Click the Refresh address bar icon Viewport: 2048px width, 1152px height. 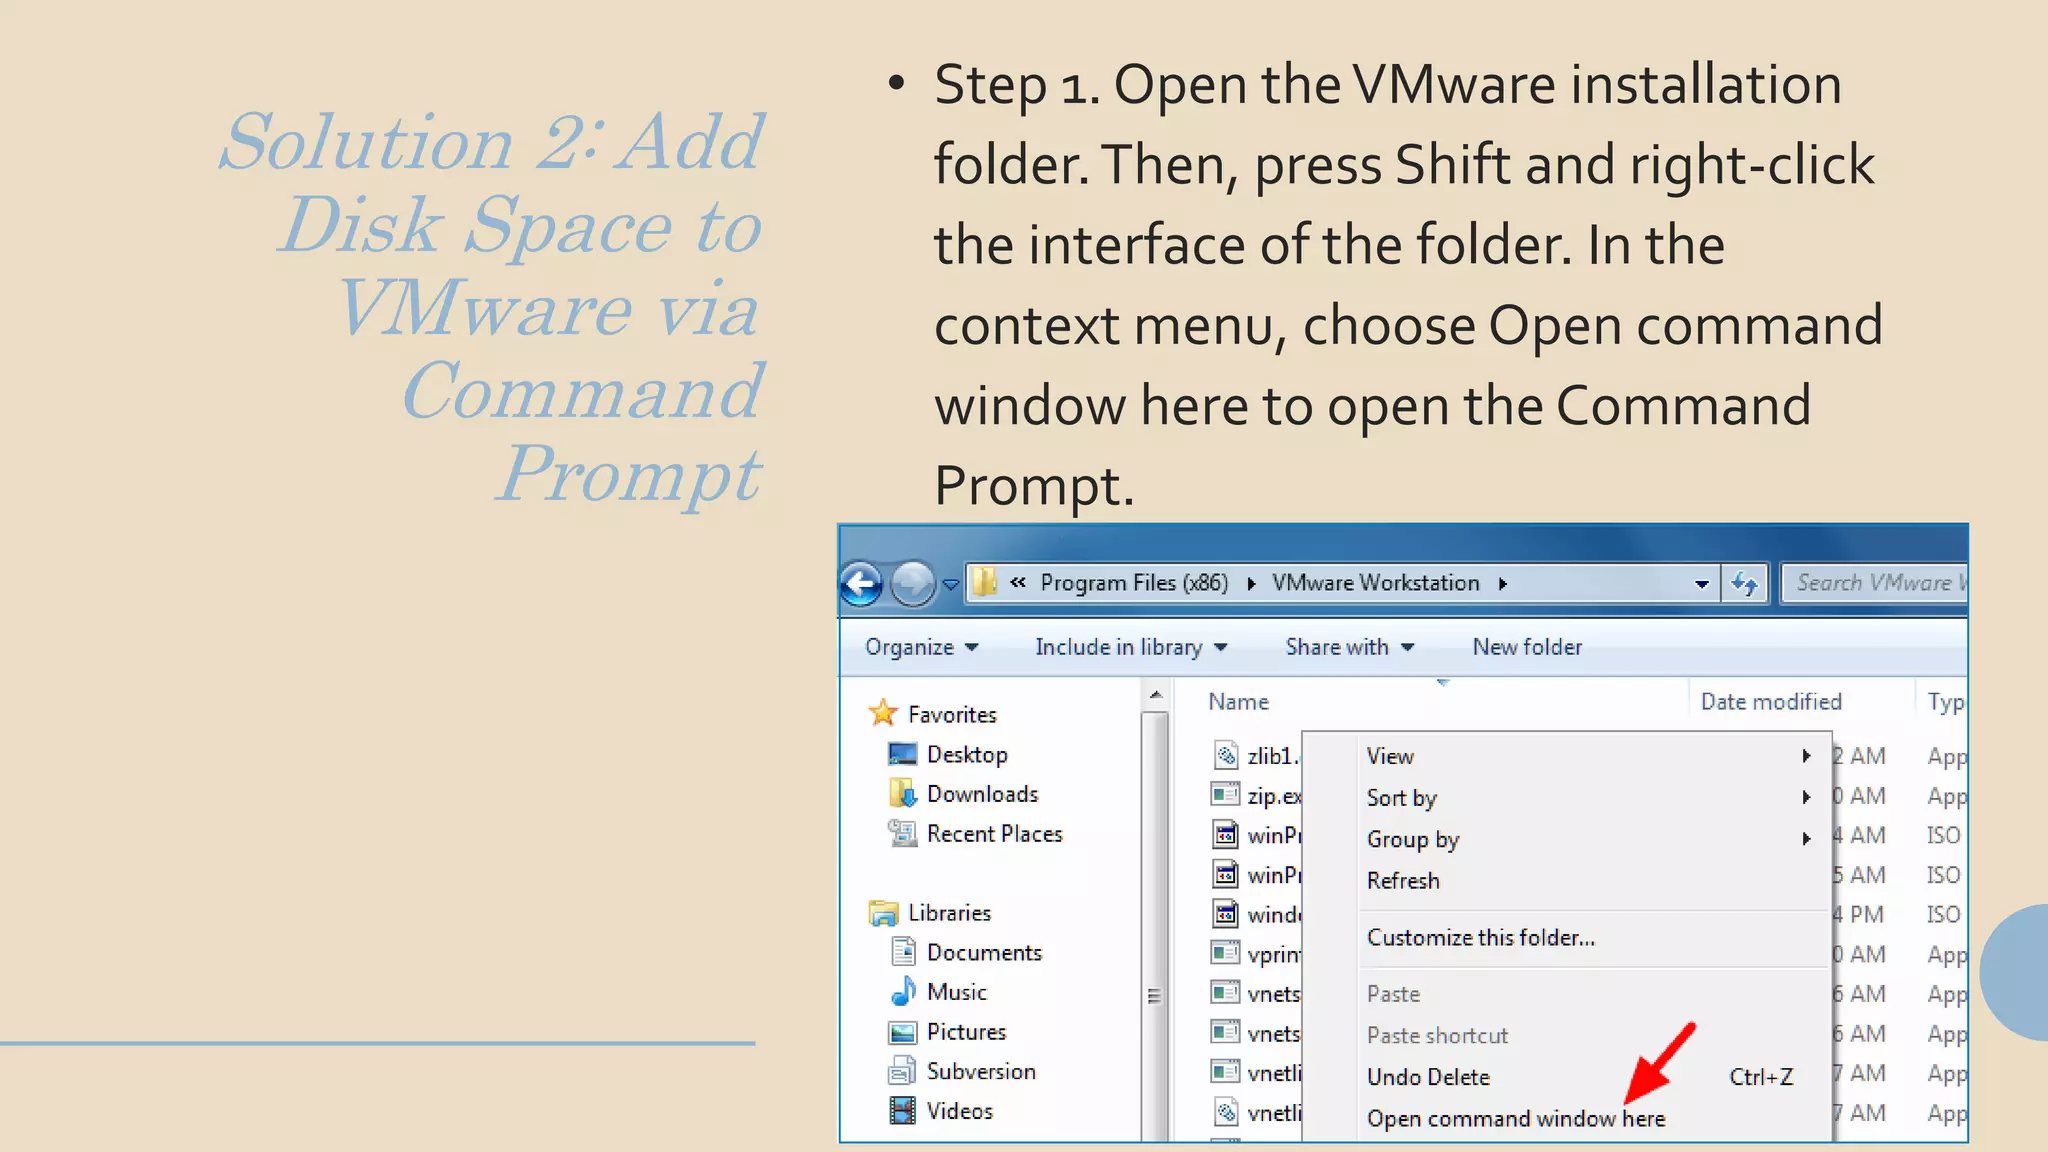click(x=1744, y=583)
